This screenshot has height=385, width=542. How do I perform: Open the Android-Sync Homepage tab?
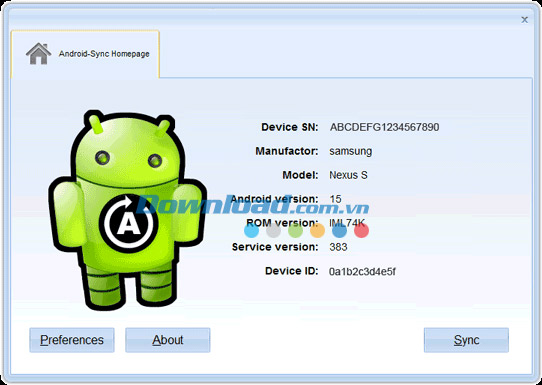tap(85, 54)
